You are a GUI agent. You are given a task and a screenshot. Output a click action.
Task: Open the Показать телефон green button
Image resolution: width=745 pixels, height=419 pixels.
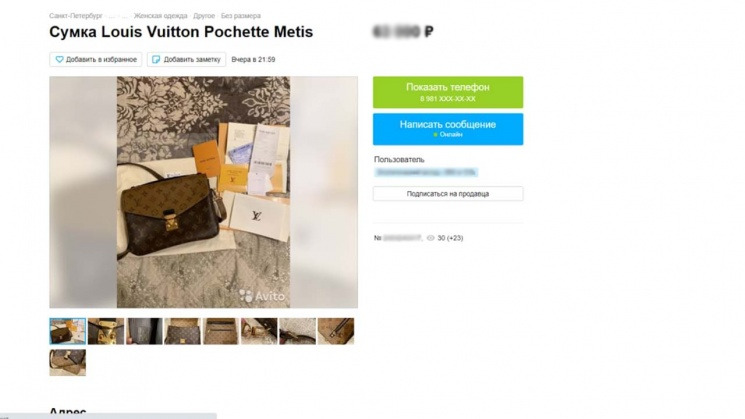(x=448, y=92)
